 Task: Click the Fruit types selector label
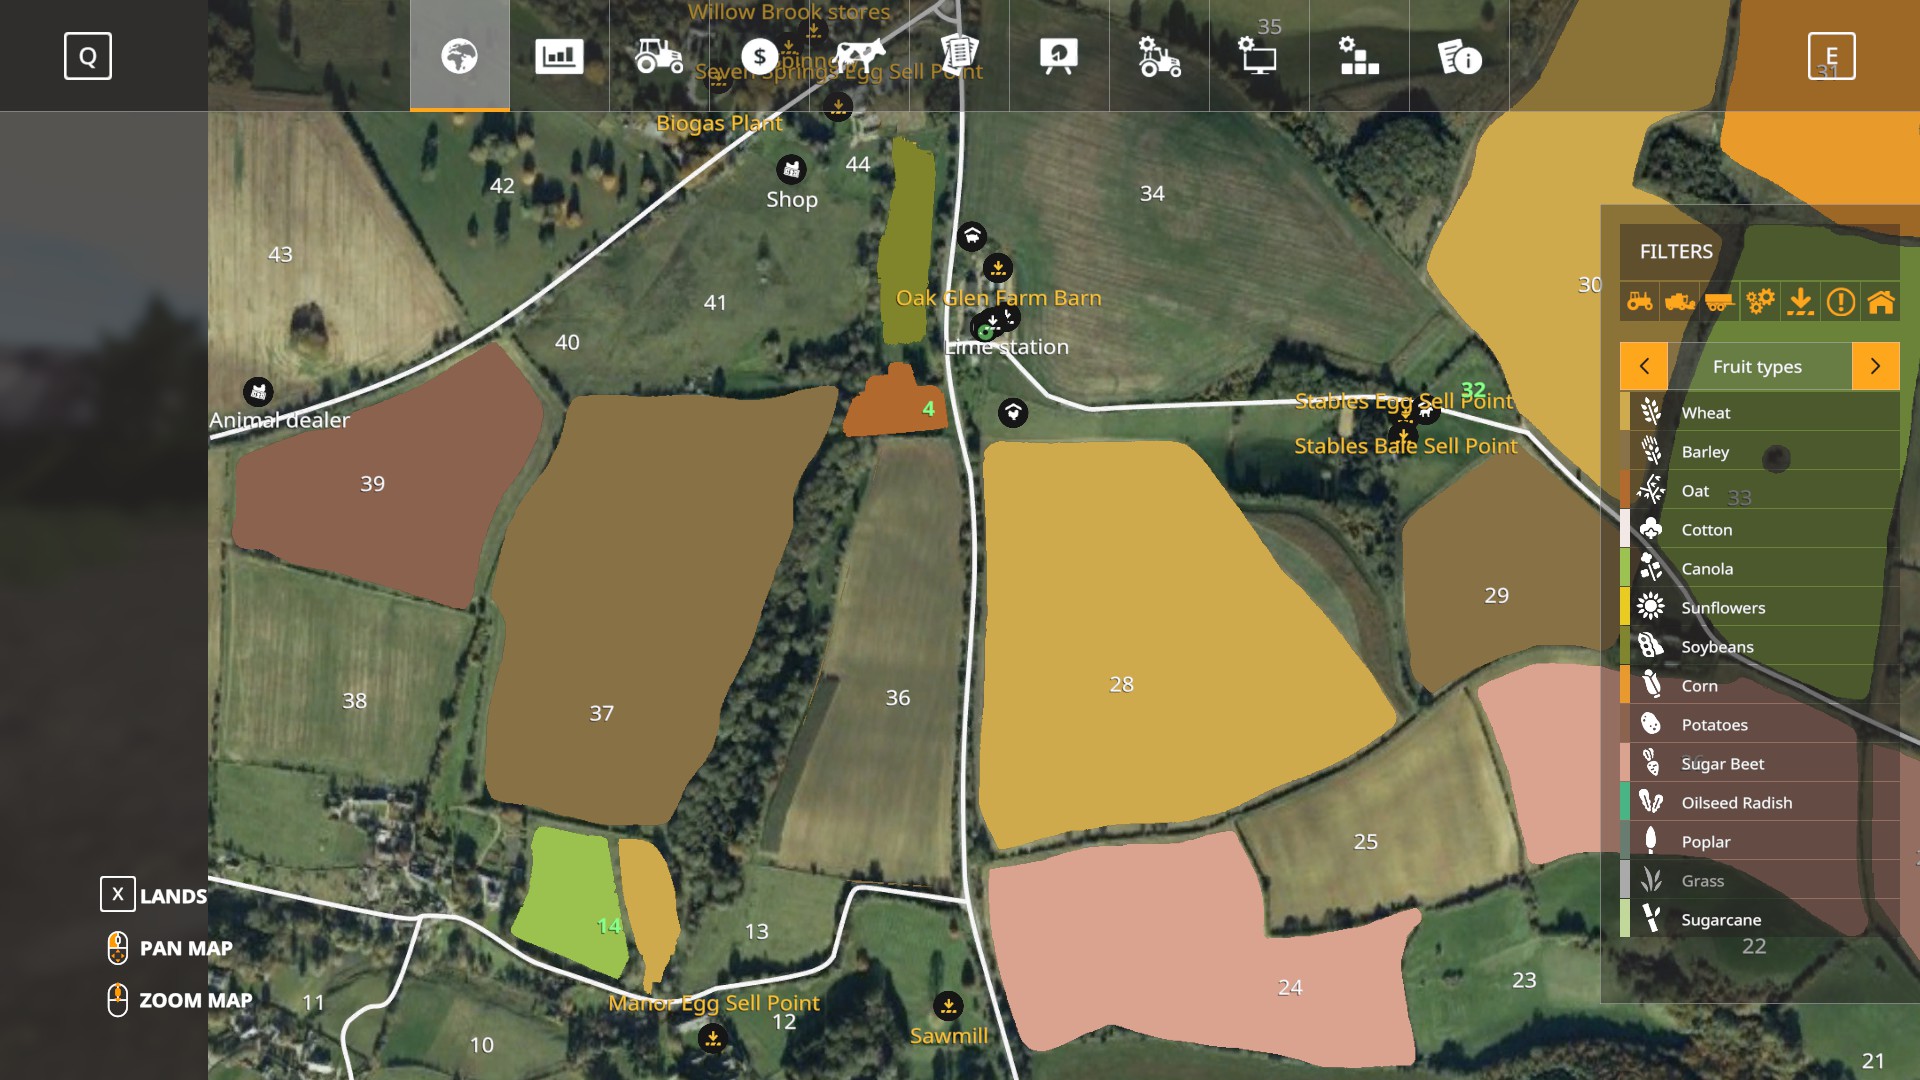coord(1757,366)
